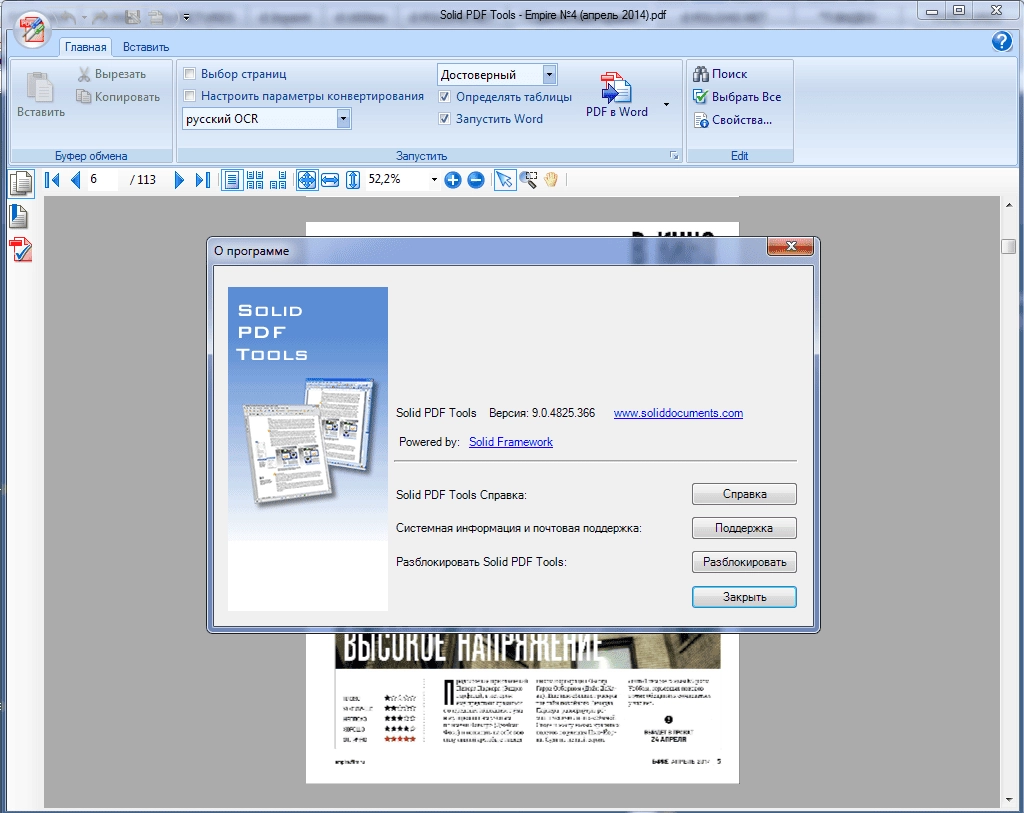This screenshot has width=1024, height=813.
Task: Switch to the Вставить ribbon tab
Action: pyautogui.click(x=146, y=46)
